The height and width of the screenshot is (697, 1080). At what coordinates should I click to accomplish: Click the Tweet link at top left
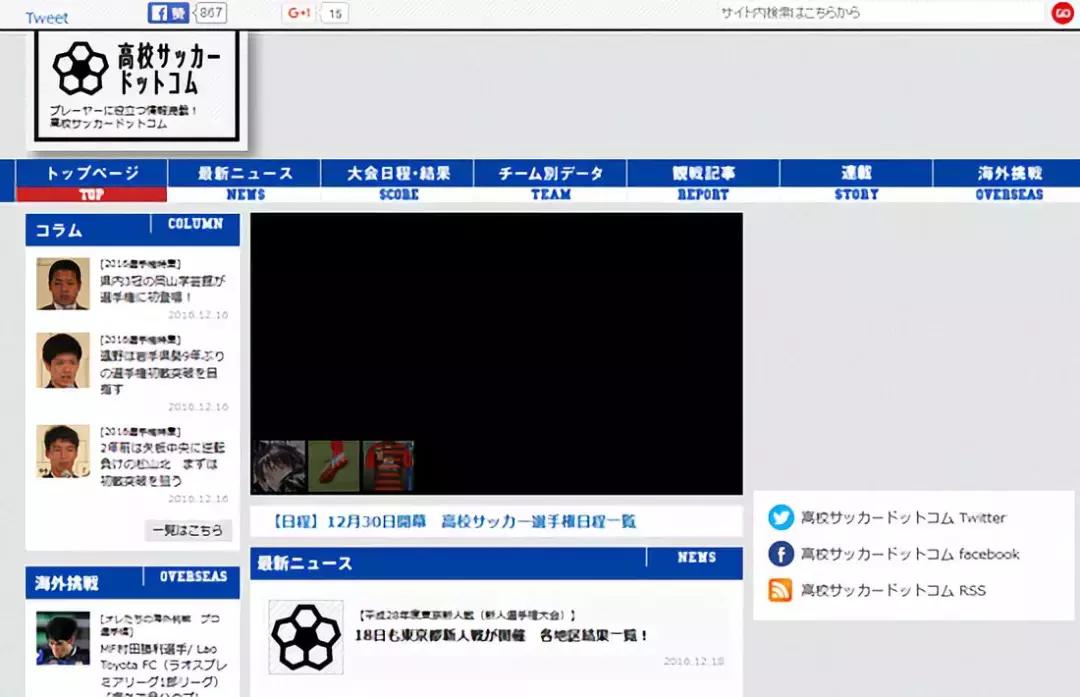tap(46, 15)
